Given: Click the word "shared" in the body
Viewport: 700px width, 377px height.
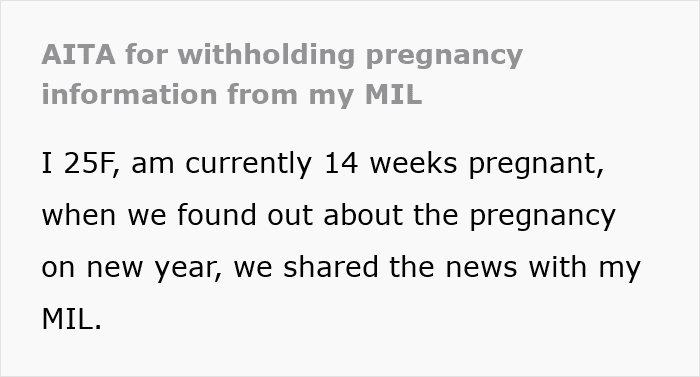Looking at the screenshot, I should [331, 267].
